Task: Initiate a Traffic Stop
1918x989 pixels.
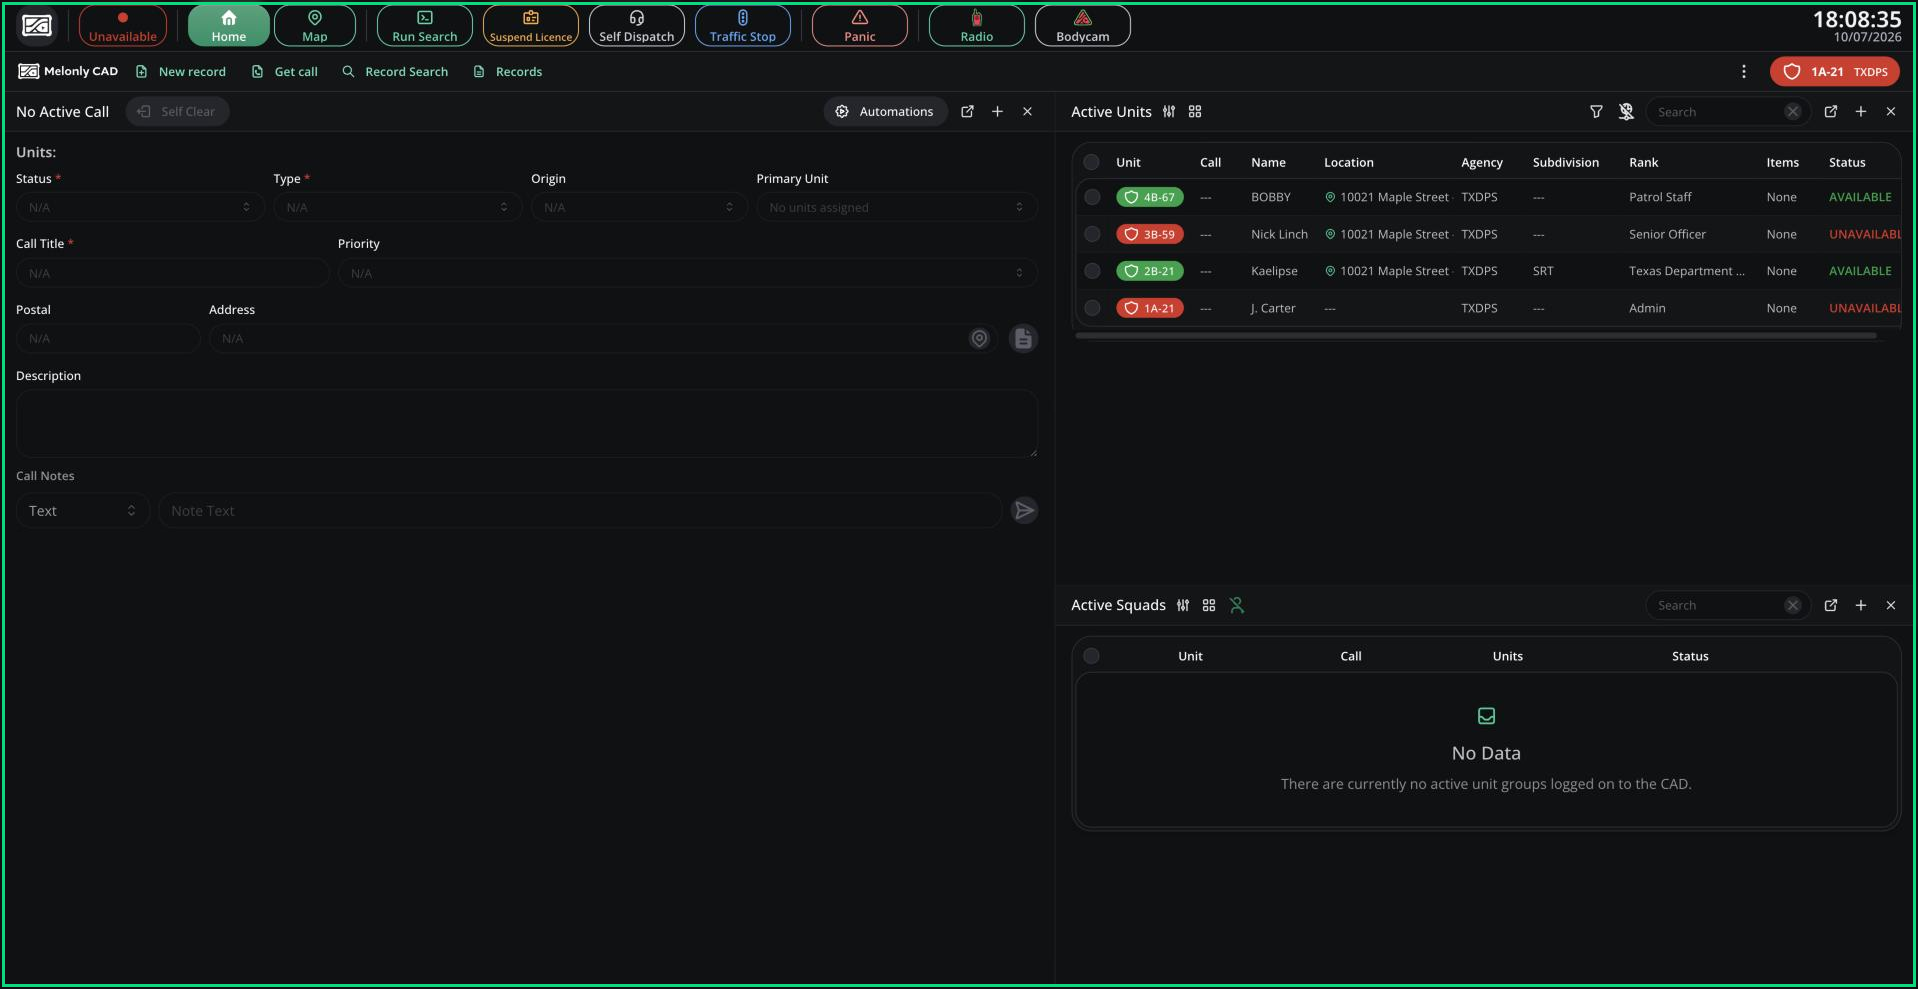Action: [x=742, y=26]
